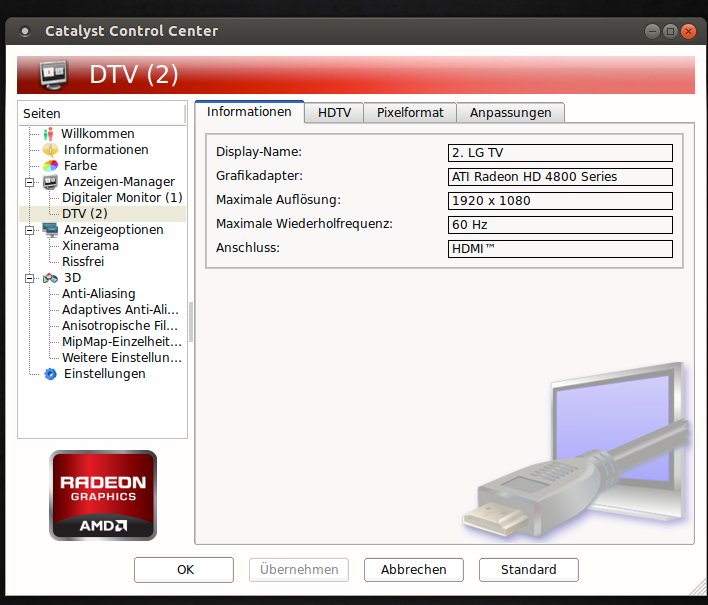Cancel with the Abbrechen button

click(x=414, y=570)
